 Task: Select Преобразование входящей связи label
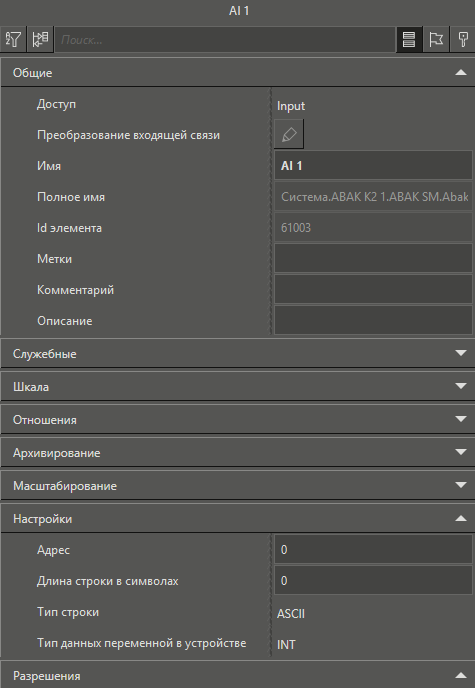[128, 135]
